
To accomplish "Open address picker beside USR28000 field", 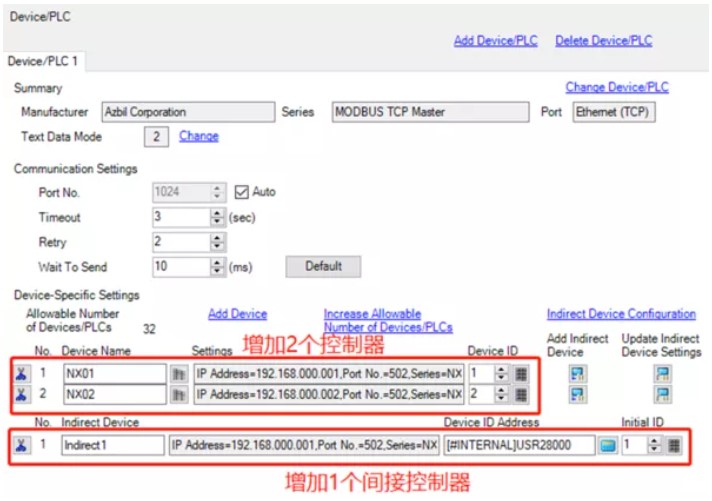I will click(x=608, y=445).
